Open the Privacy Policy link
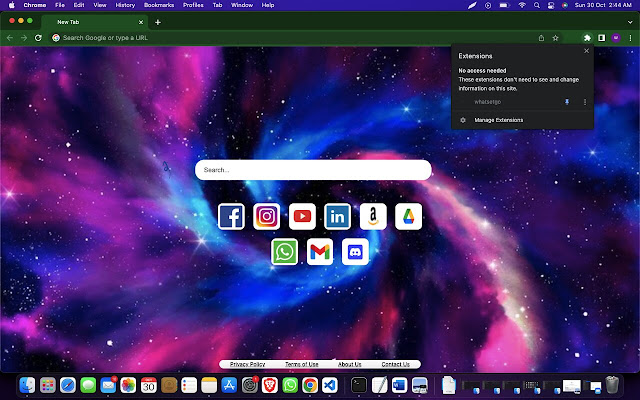The image size is (640, 400). click(247, 364)
